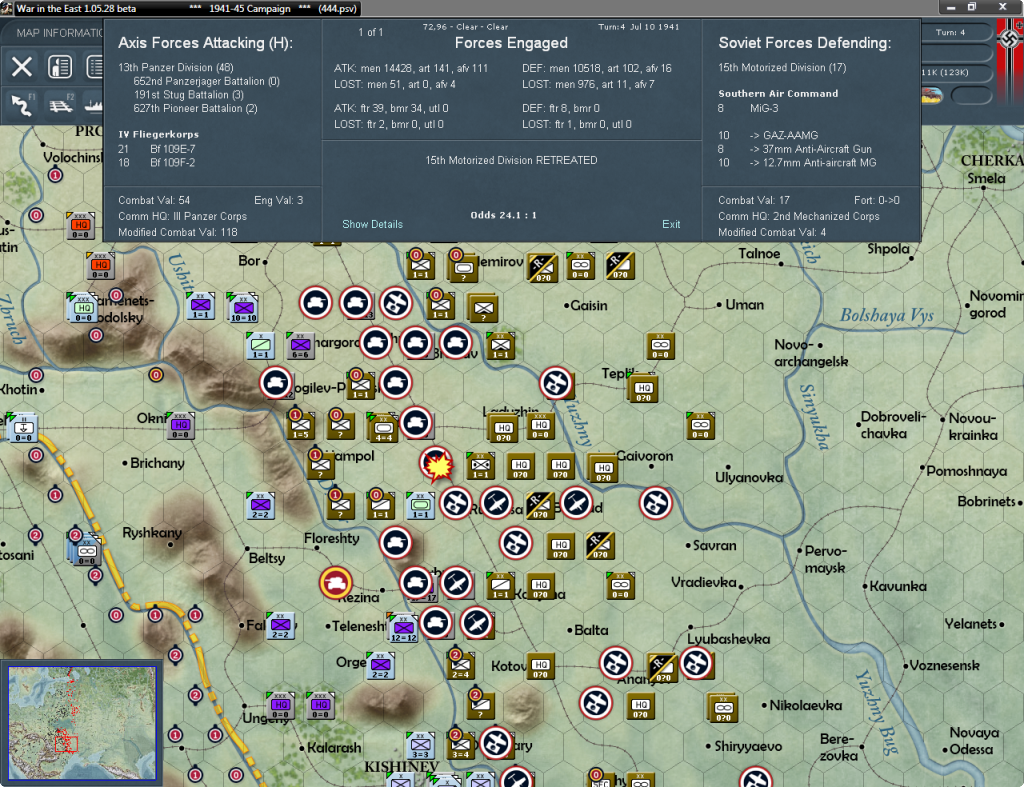Select the naval transport ship icon
Screen dimensions: 1024x787
[95, 105]
